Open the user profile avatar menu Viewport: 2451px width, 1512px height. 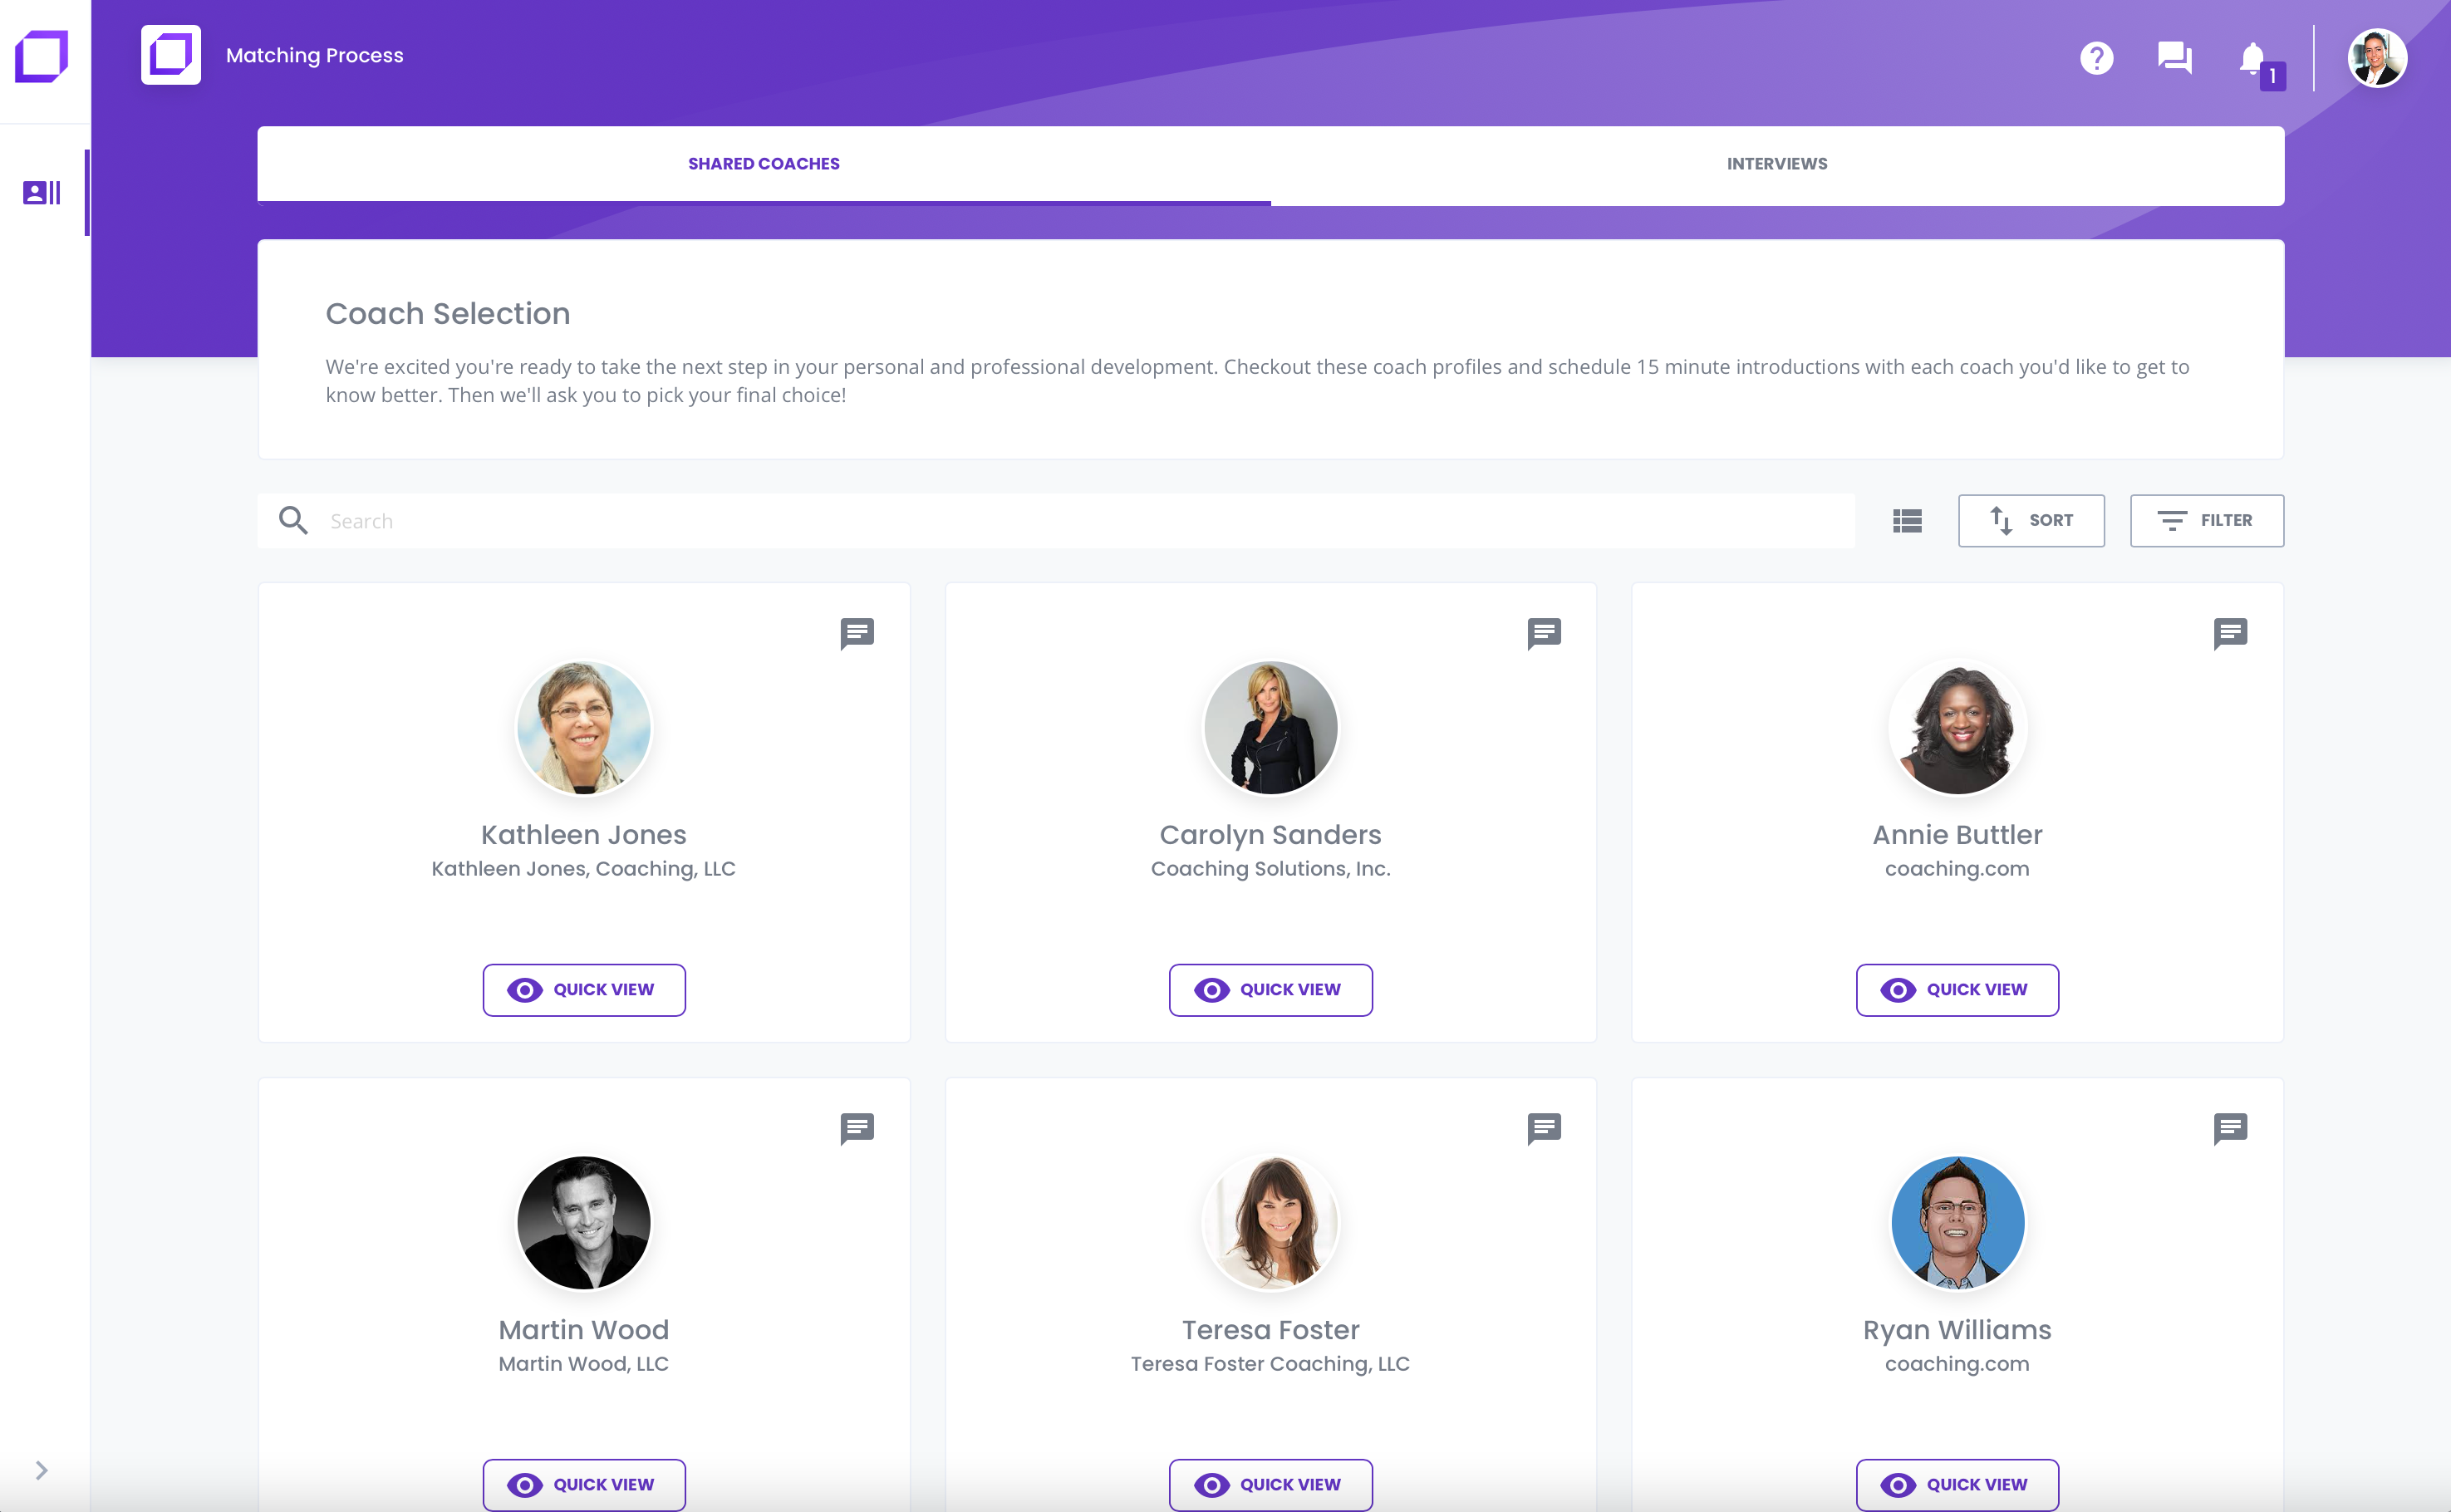[2376, 58]
